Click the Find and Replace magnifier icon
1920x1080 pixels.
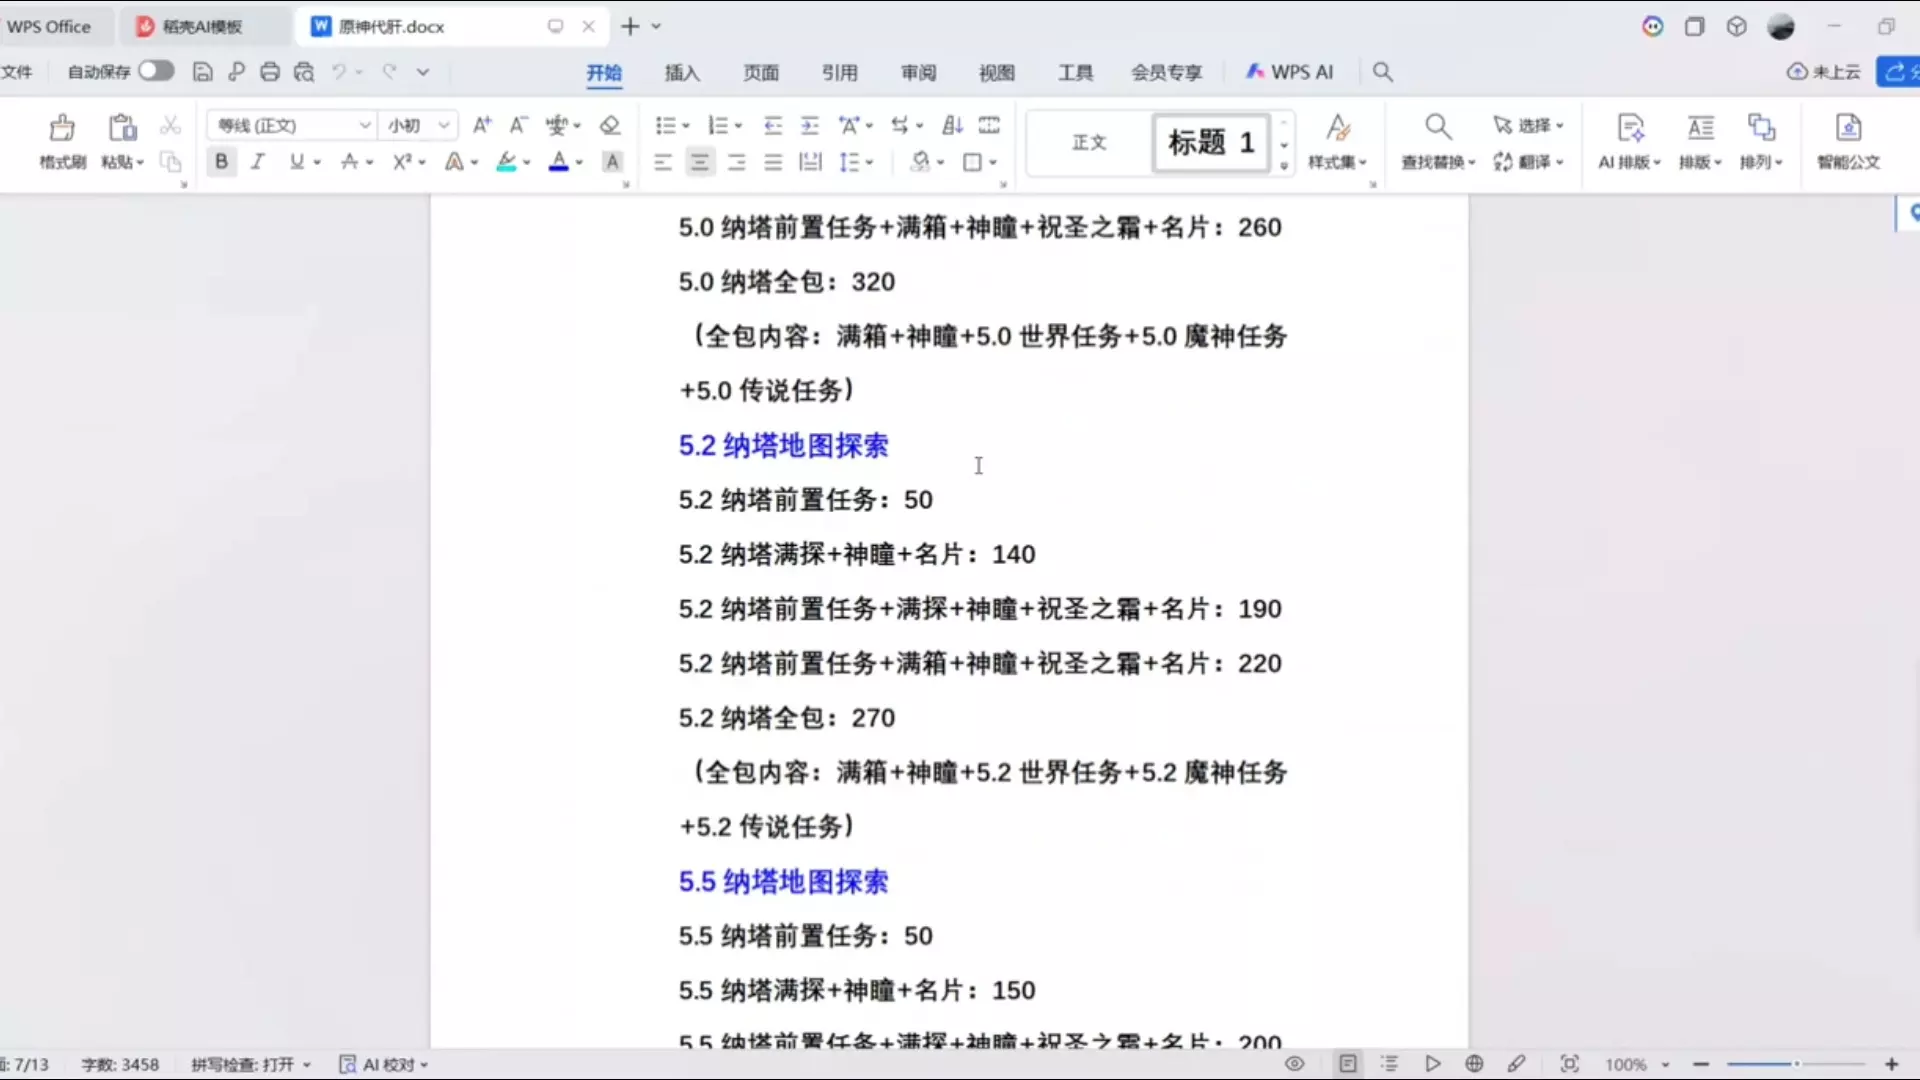click(x=1437, y=127)
